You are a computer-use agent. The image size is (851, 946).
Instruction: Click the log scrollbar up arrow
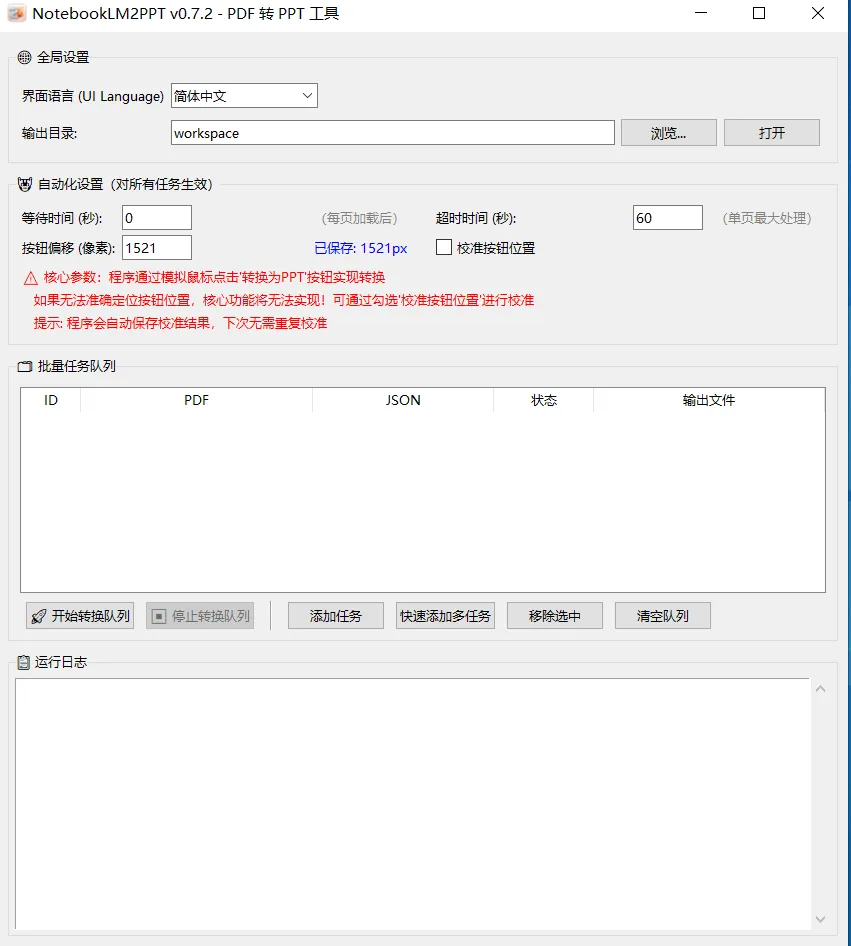coord(820,689)
